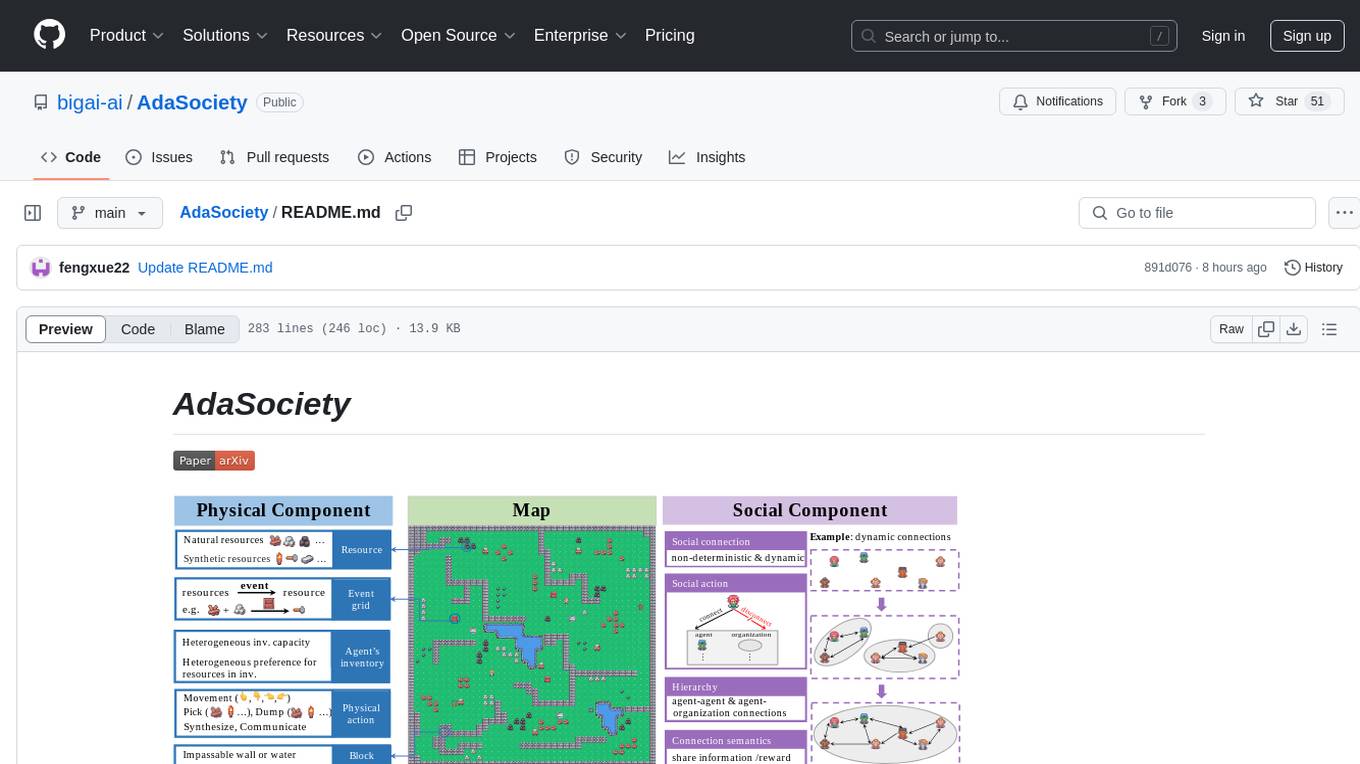Open the fengxue22 profile link

tap(94, 268)
